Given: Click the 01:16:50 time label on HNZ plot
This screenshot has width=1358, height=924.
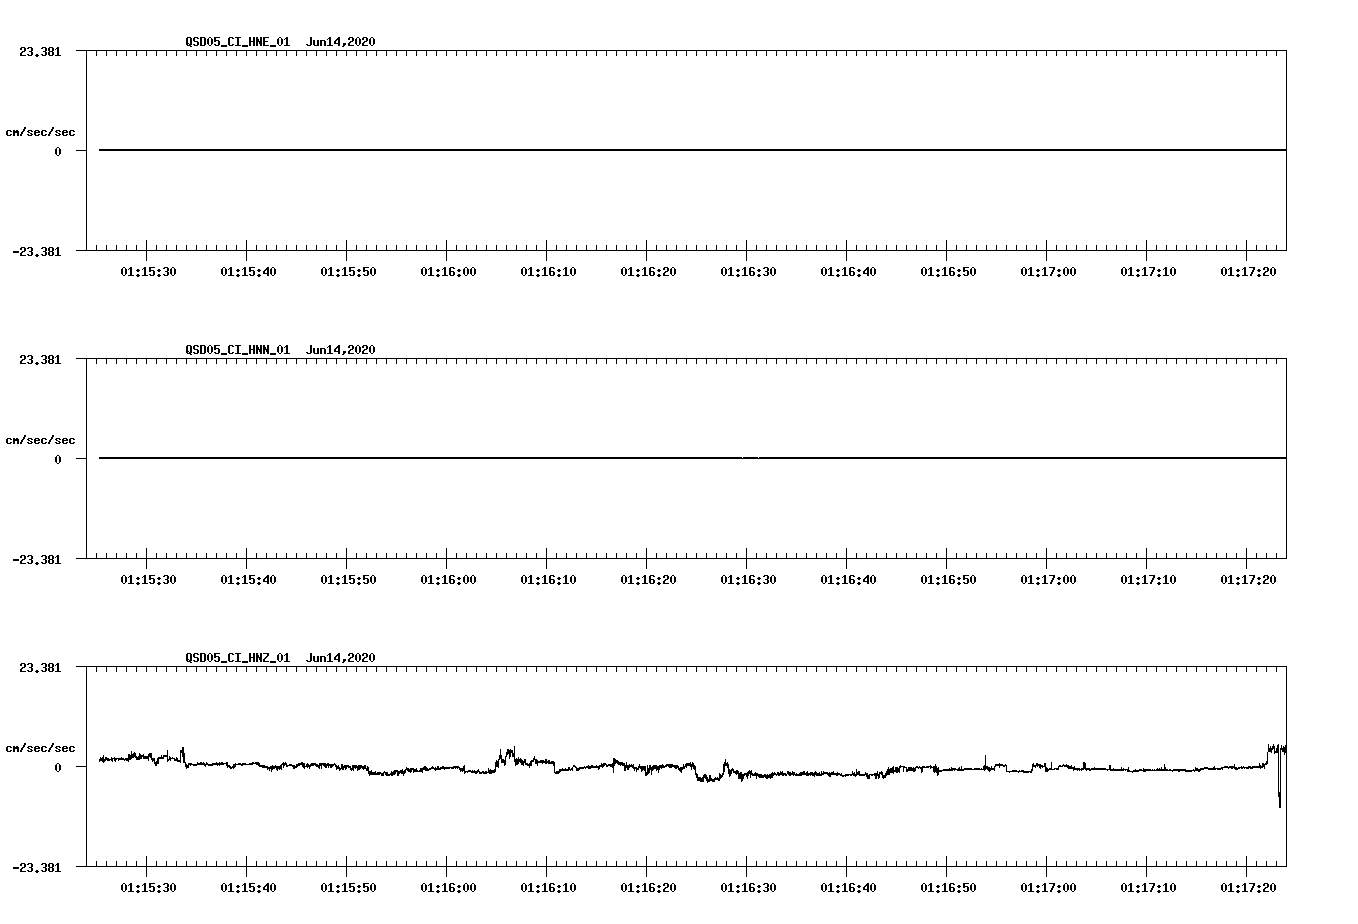Looking at the screenshot, I should pyautogui.click(x=948, y=888).
